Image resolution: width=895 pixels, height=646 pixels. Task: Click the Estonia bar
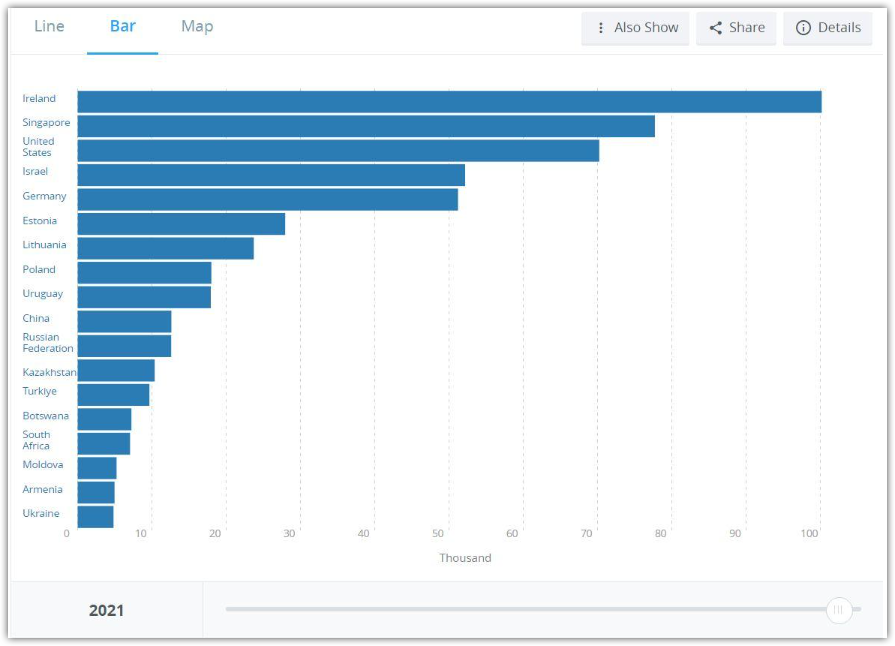181,224
